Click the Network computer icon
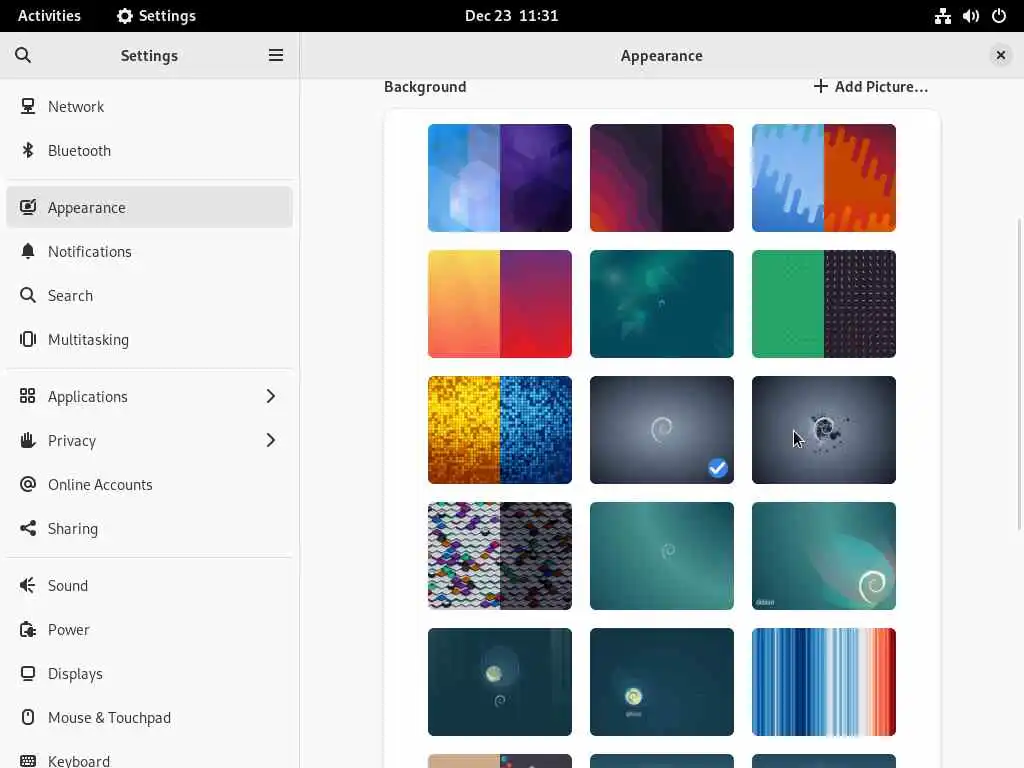 click(27, 106)
